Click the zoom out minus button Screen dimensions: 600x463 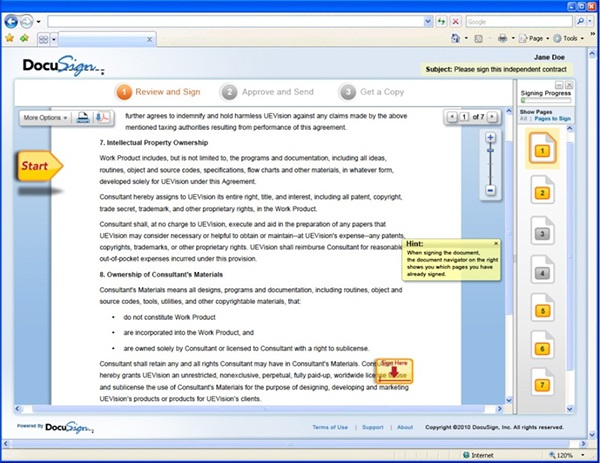(x=491, y=190)
